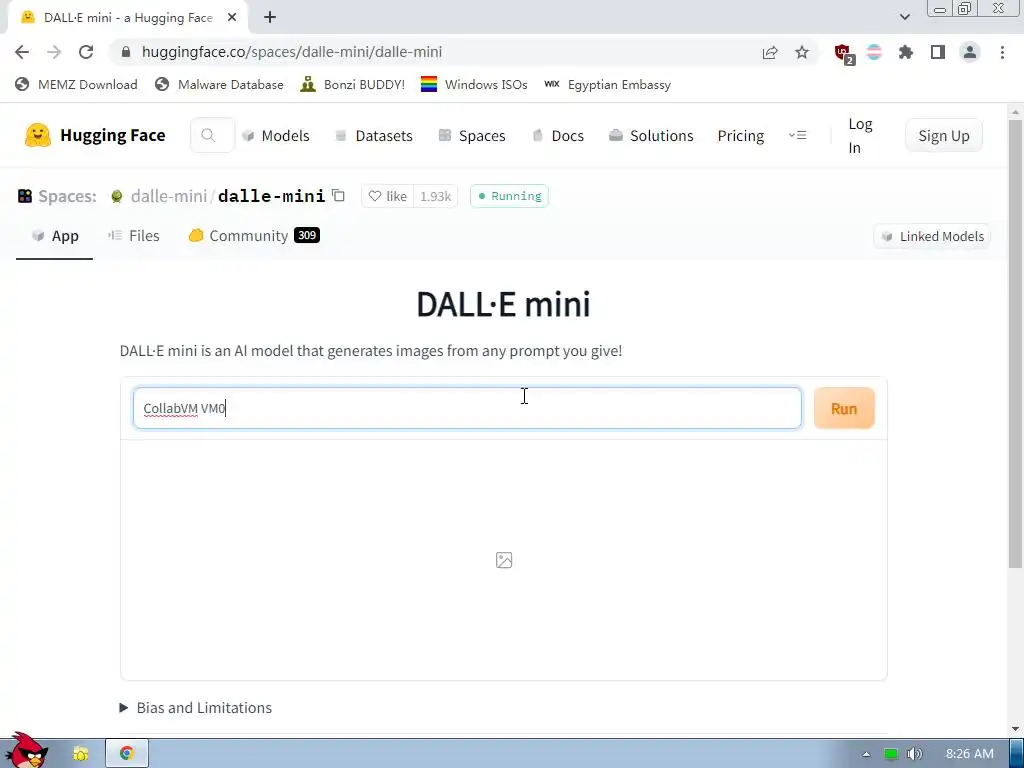Screen dimensions: 1024x768
Task: Click the taskbar clock 8:26 AM
Action: coord(970,754)
